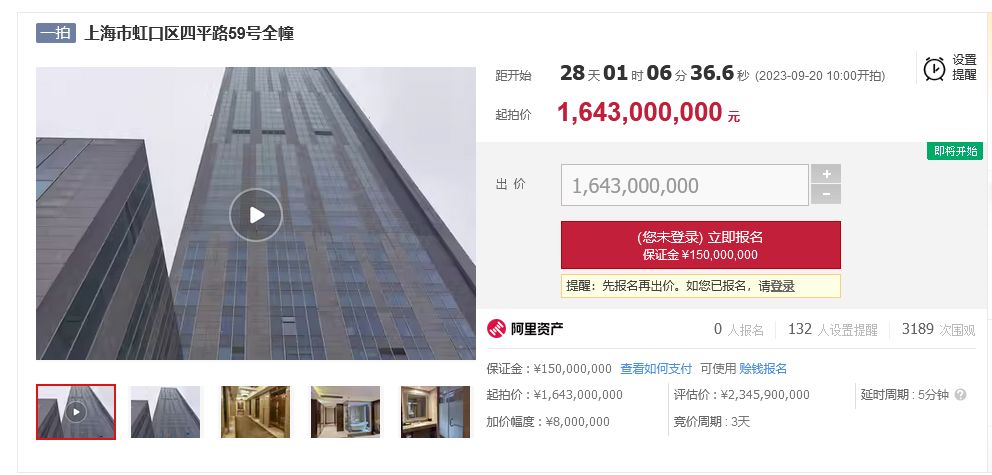Screen dimensions: 992x475
Task: Select the fifth bathroom thumbnail
Action: click(435, 412)
